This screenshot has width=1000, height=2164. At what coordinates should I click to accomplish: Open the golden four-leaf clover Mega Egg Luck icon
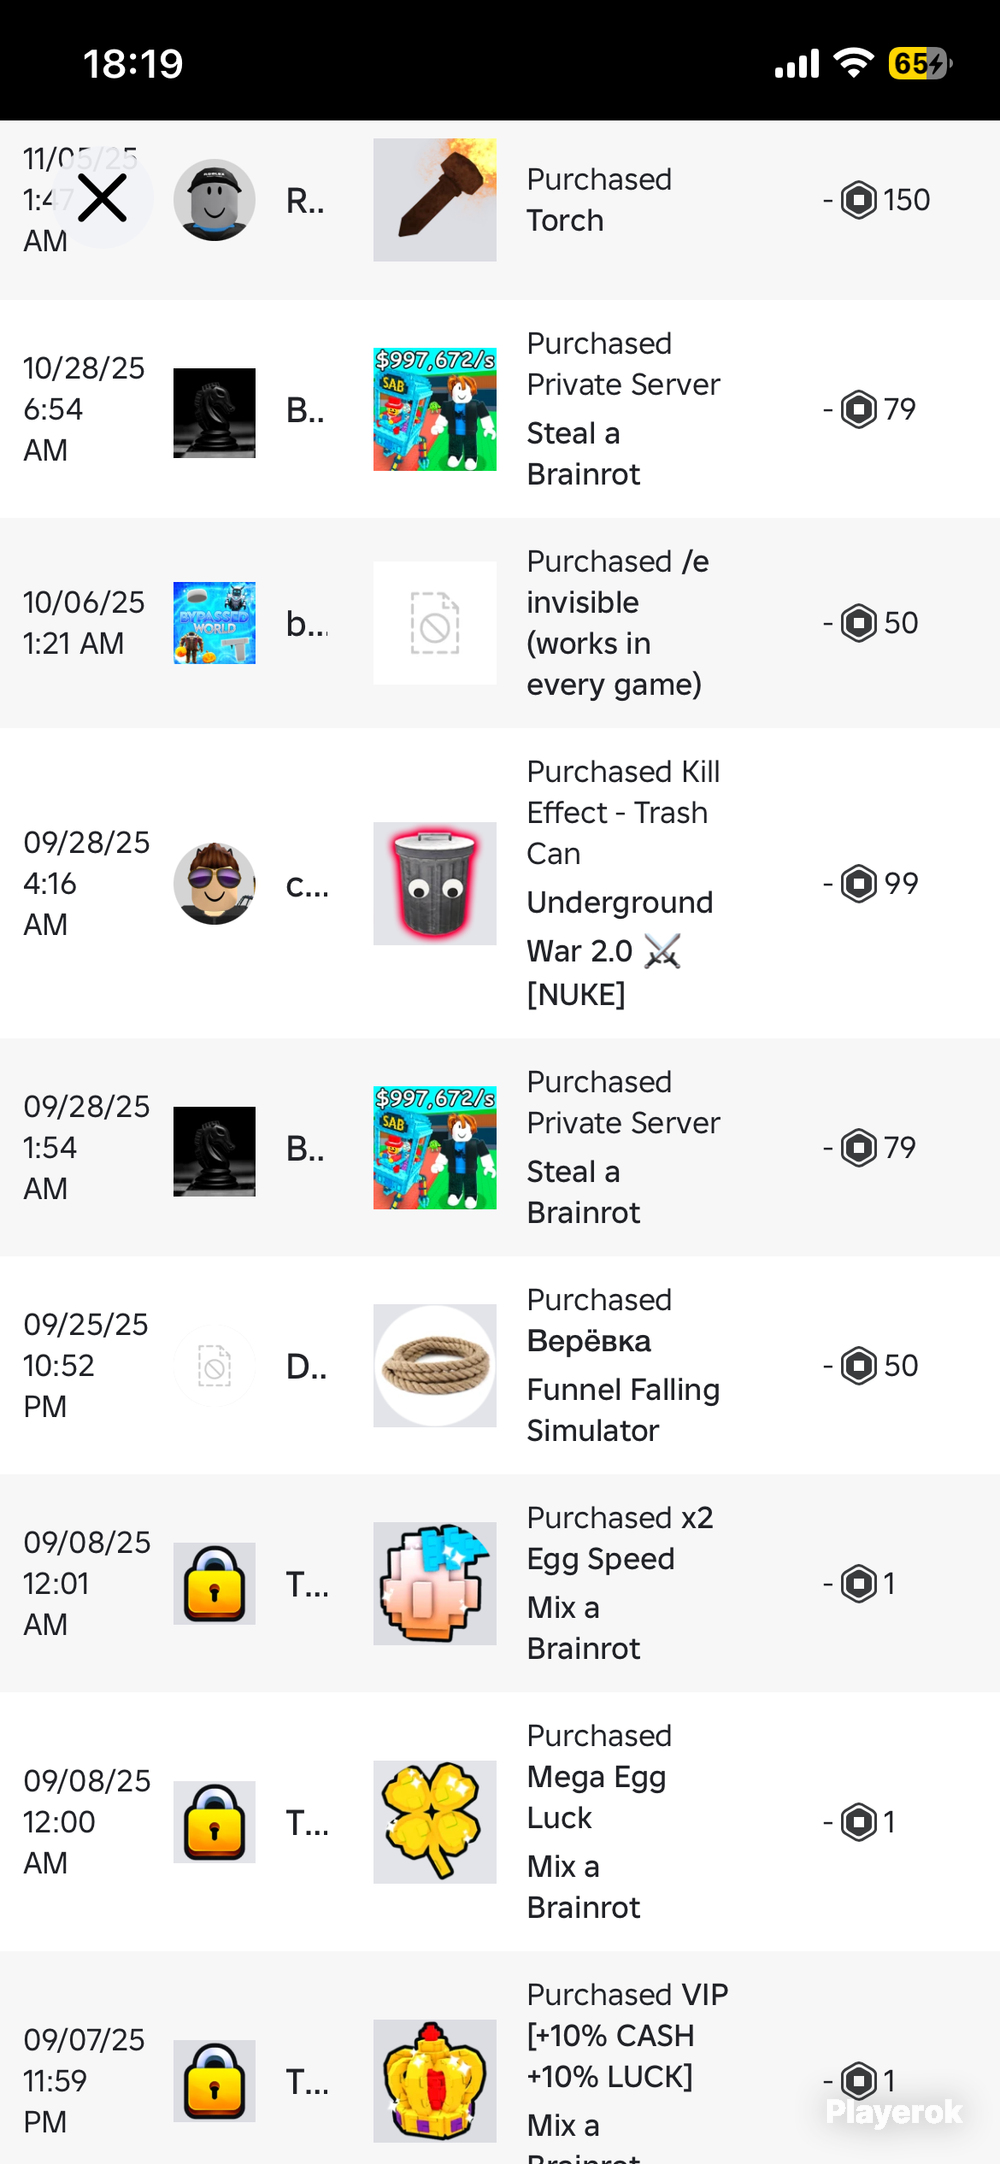coord(435,1822)
